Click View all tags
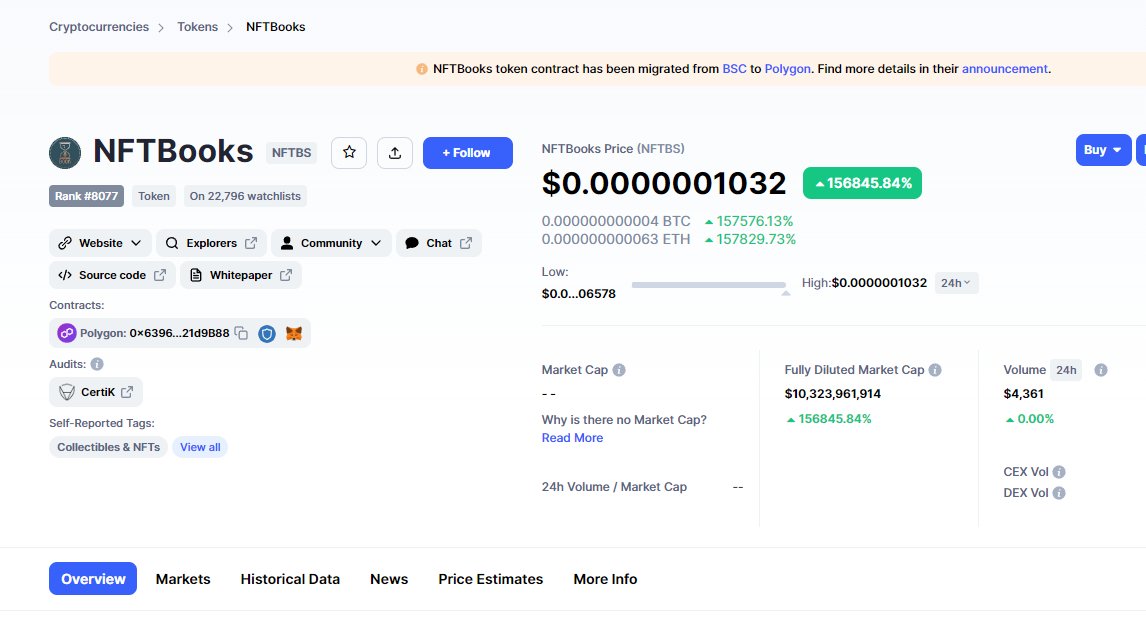The width and height of the screenshot is (1146, 617). 200,447
